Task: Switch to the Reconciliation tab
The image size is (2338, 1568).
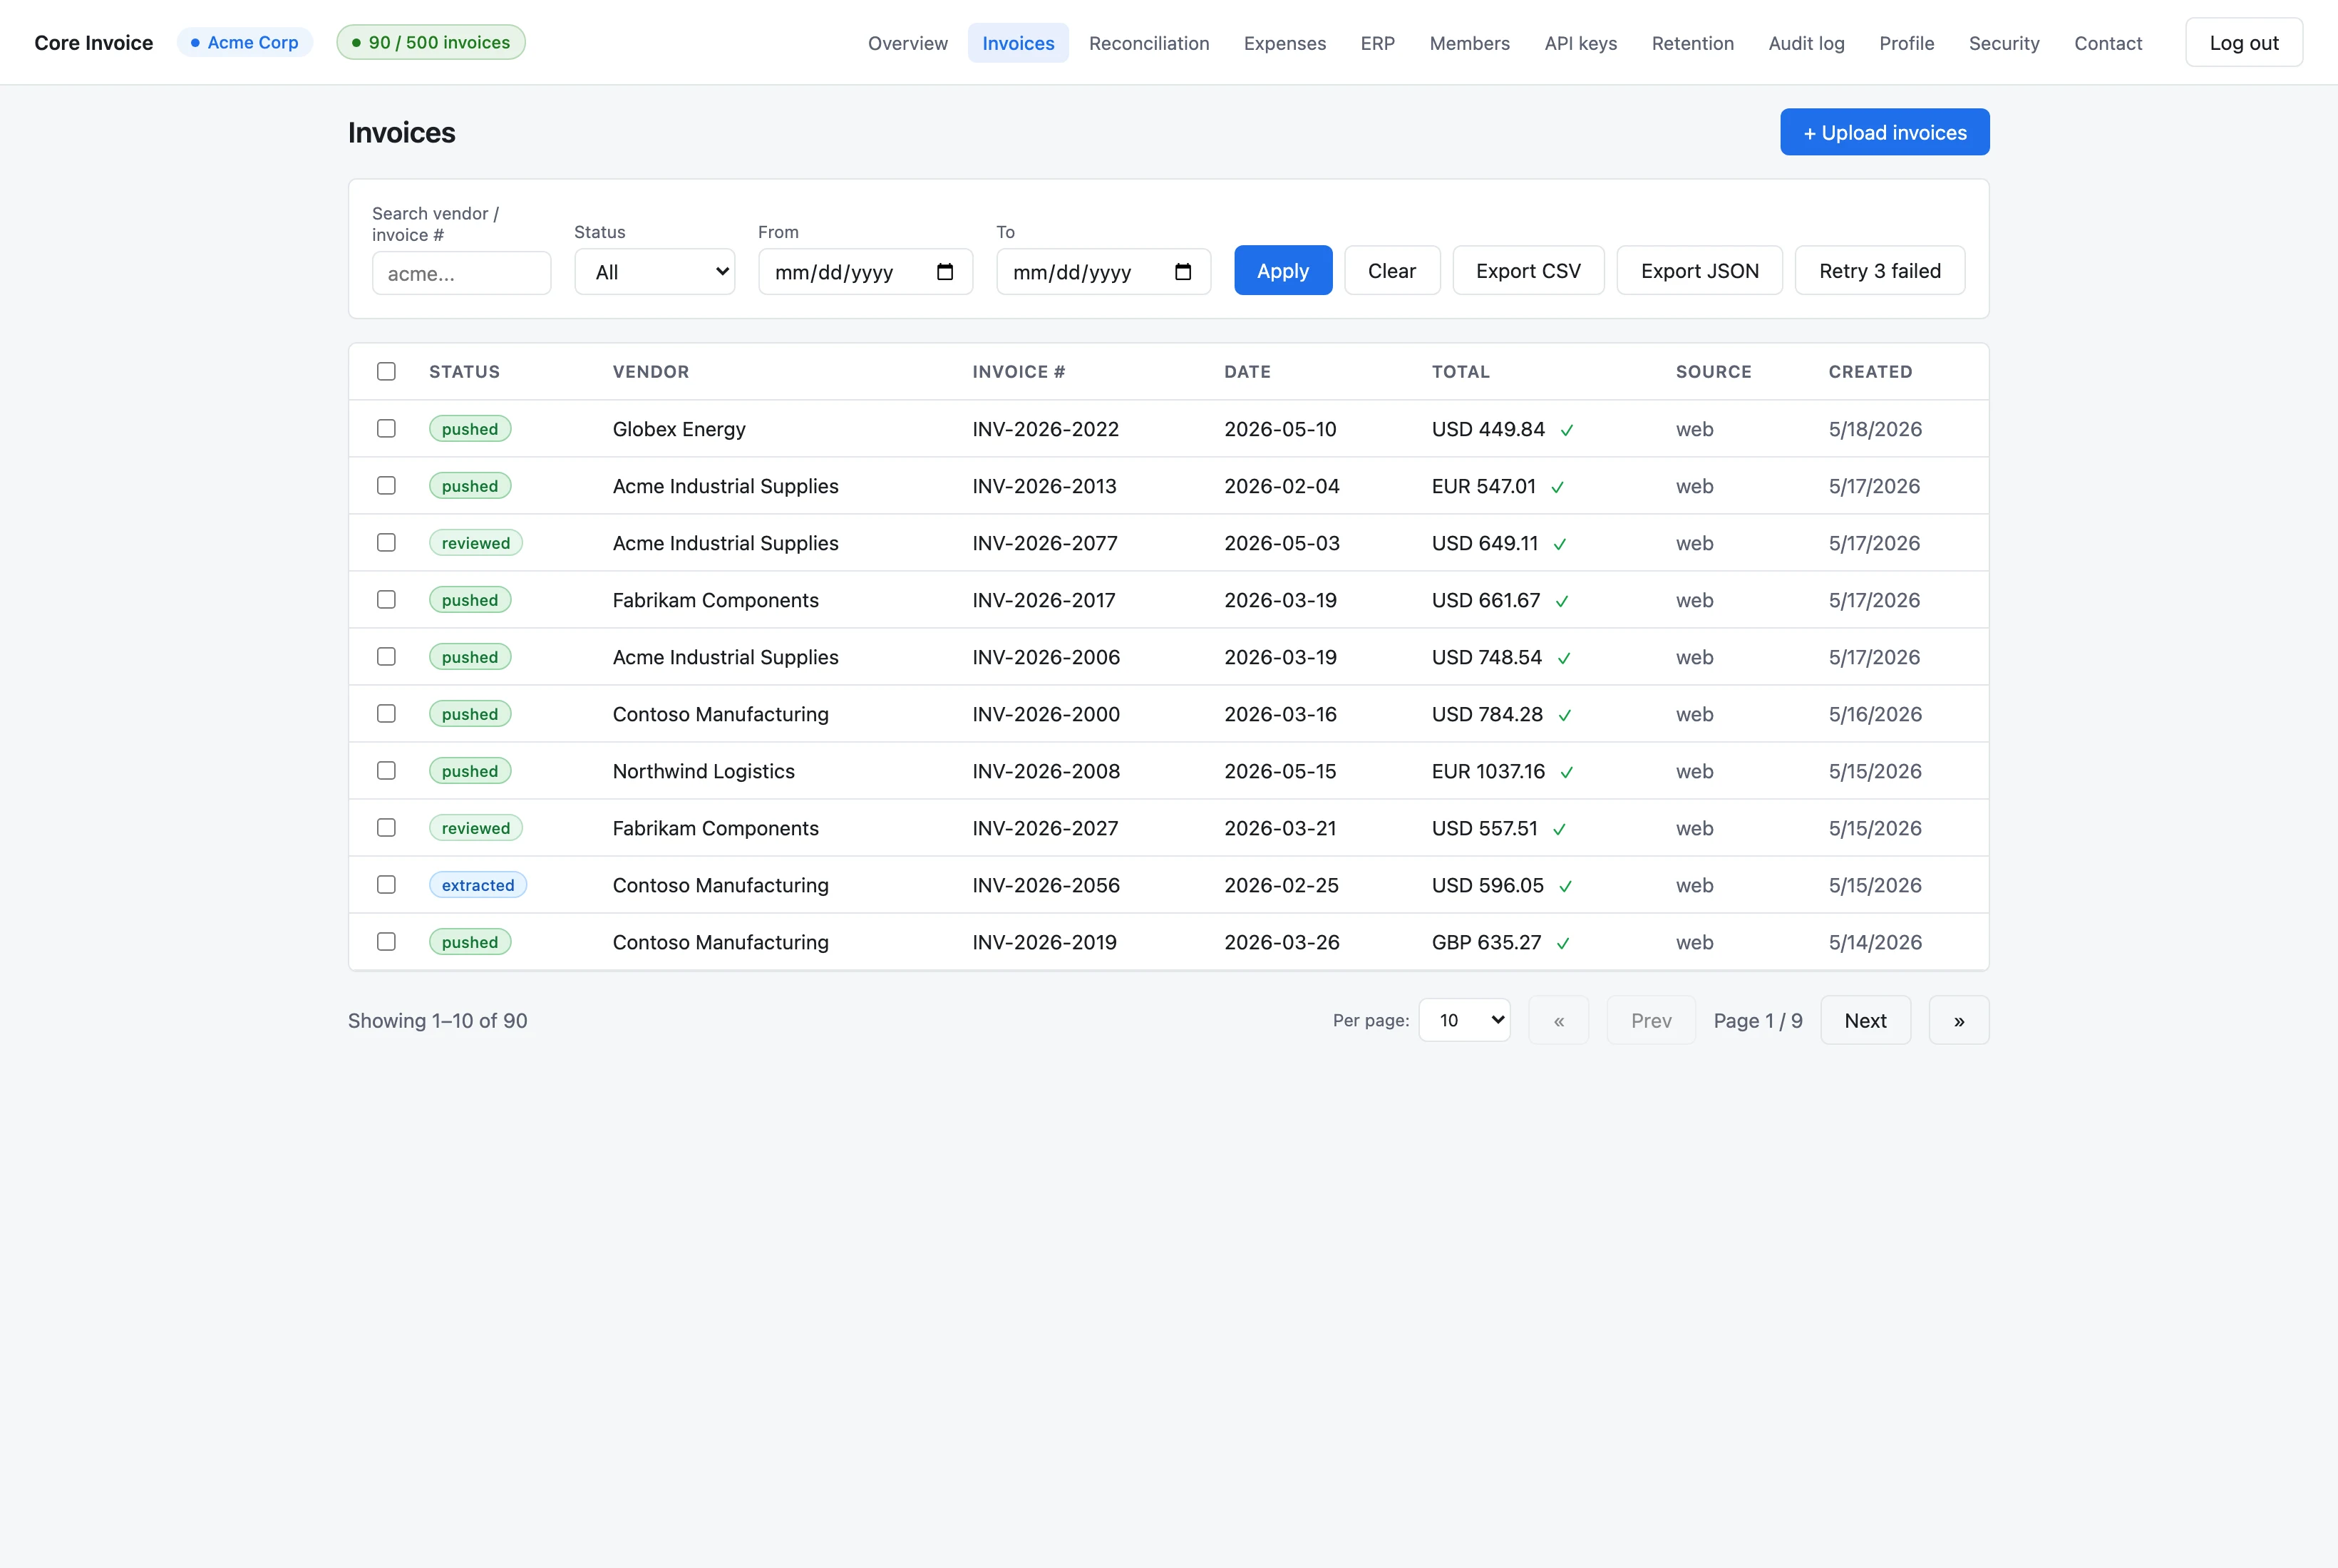Action: (1149, 43)
